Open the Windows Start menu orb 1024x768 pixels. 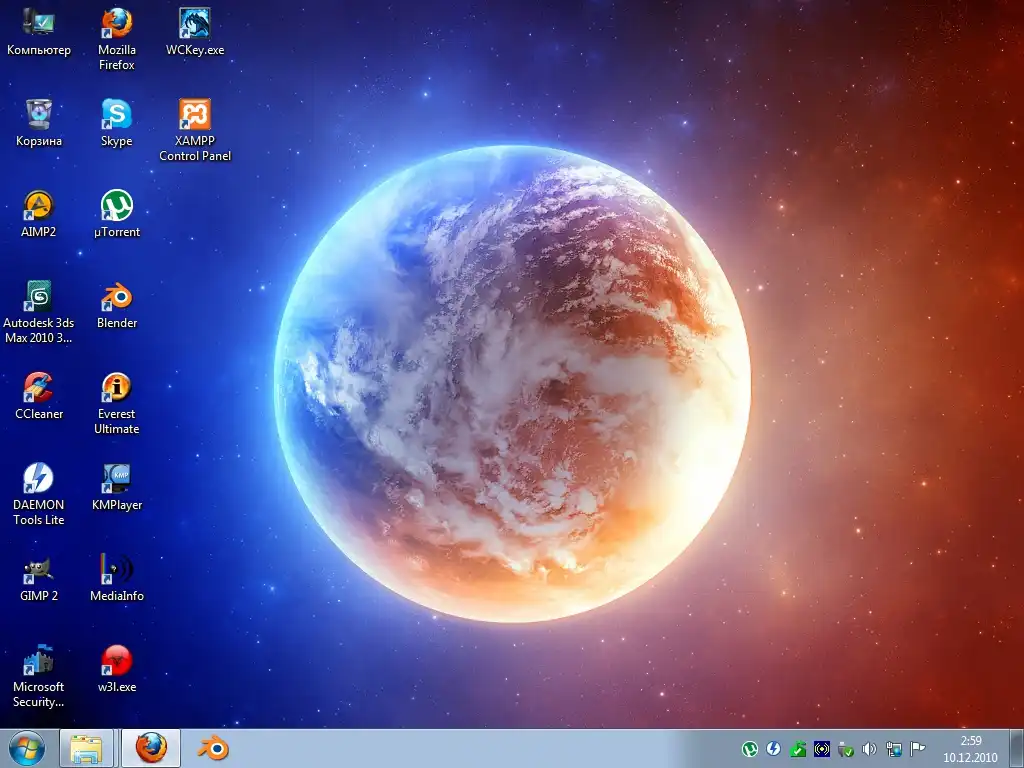click(x=27, y=748)
